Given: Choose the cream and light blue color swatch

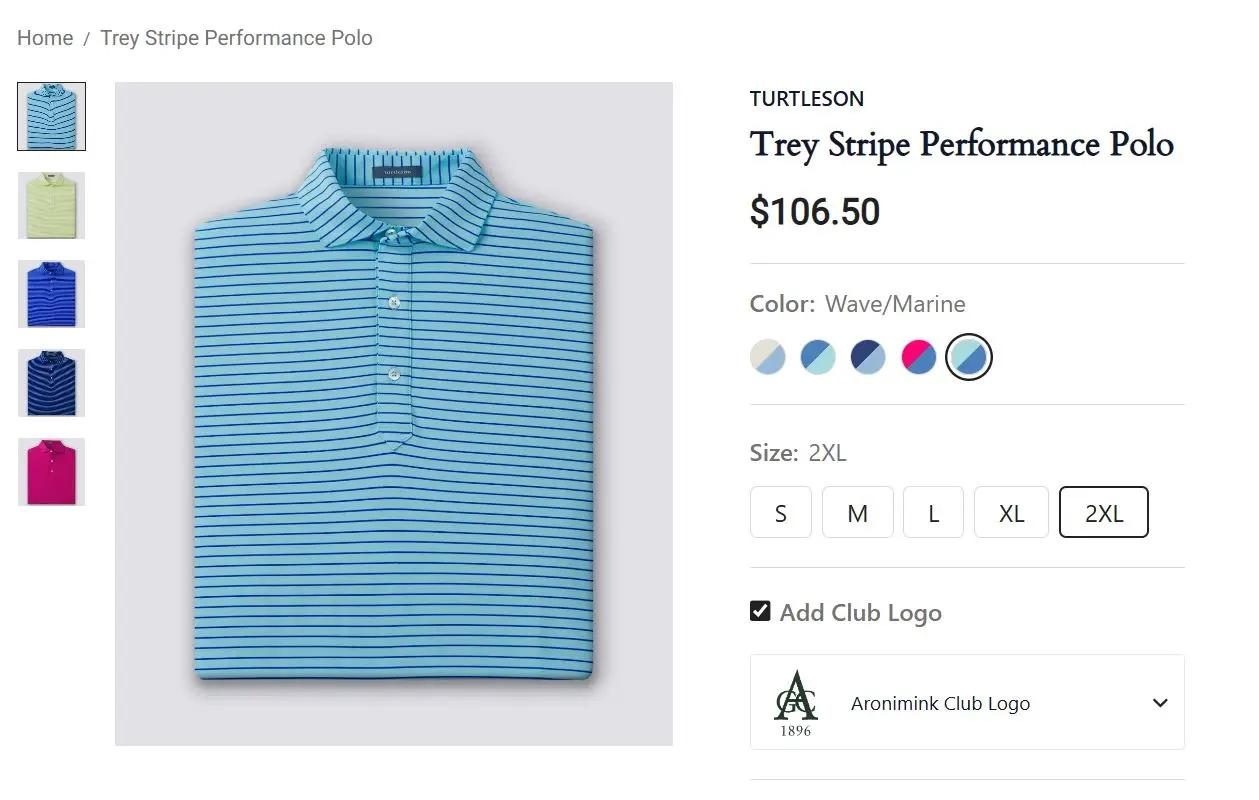Looking at the screenshot, I should [768, 357].
